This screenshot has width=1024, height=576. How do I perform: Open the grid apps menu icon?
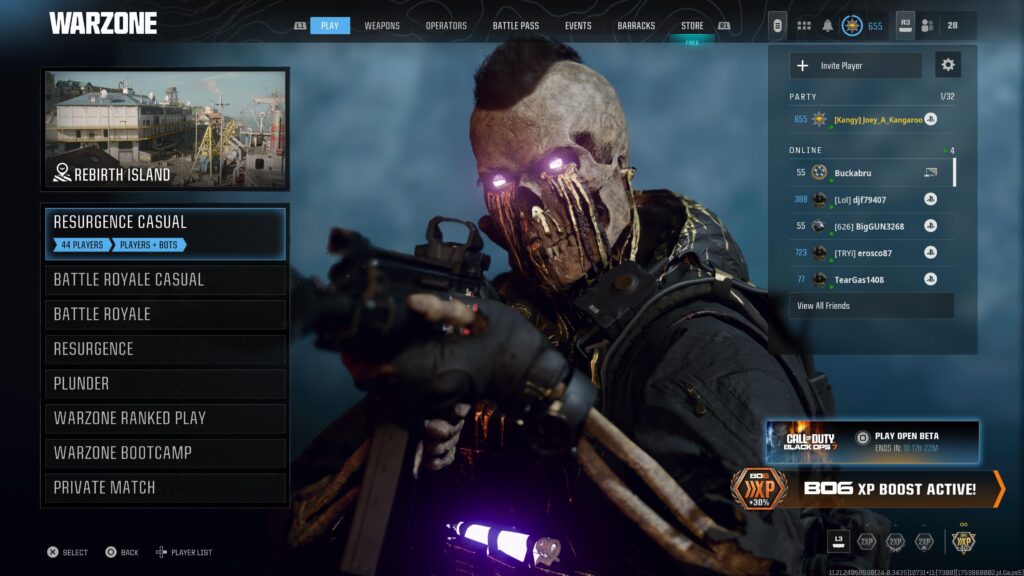[804, 25]
